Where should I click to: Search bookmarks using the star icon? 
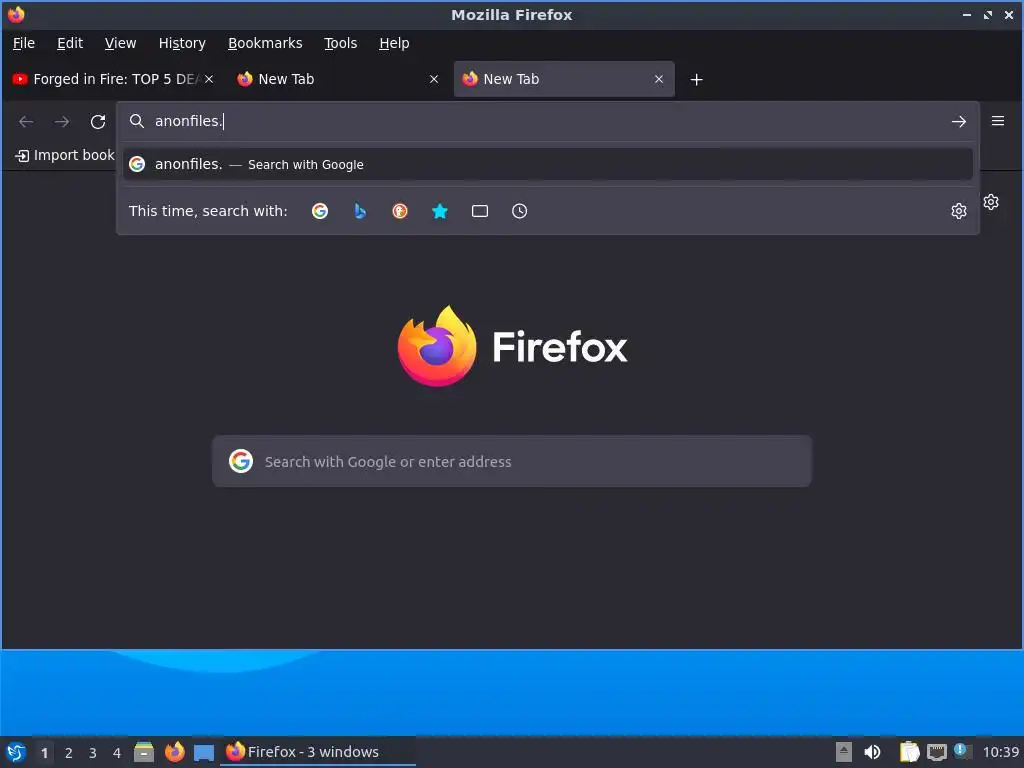coord(440,211)
